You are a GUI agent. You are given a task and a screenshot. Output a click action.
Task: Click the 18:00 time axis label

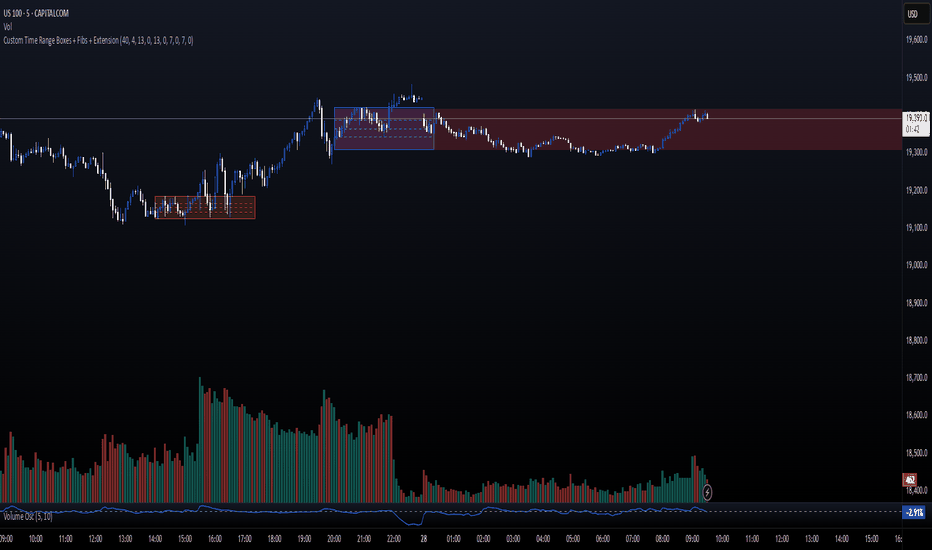coord(274,539)
